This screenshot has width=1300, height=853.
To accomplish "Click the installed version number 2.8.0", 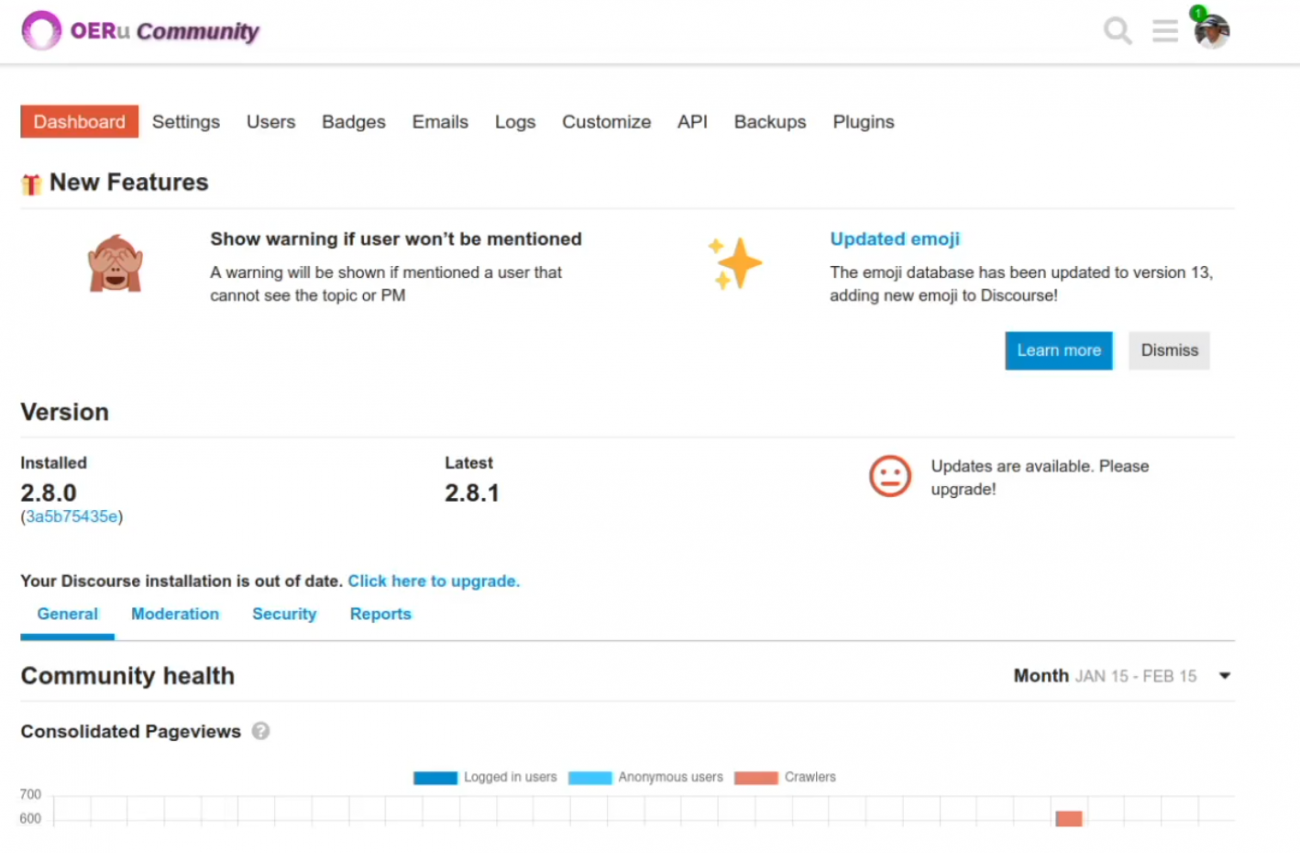I will [49, 493].
